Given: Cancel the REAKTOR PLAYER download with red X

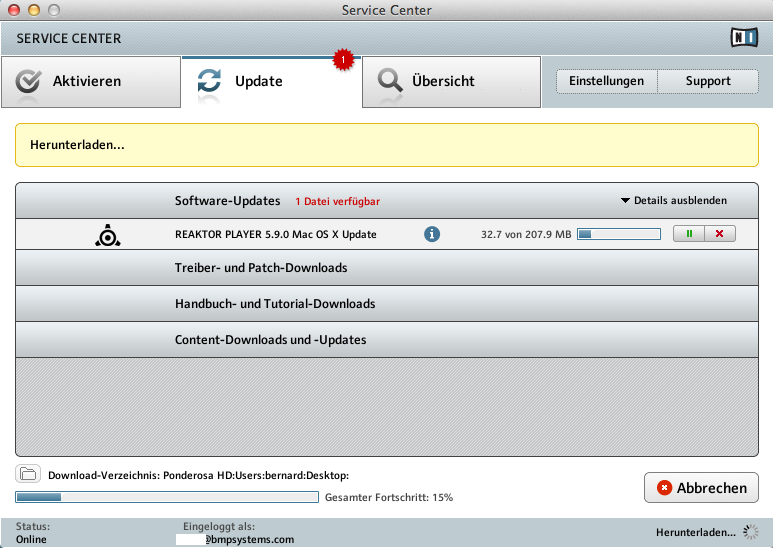Looking at the screenshot, I should [x=720, y=234].
